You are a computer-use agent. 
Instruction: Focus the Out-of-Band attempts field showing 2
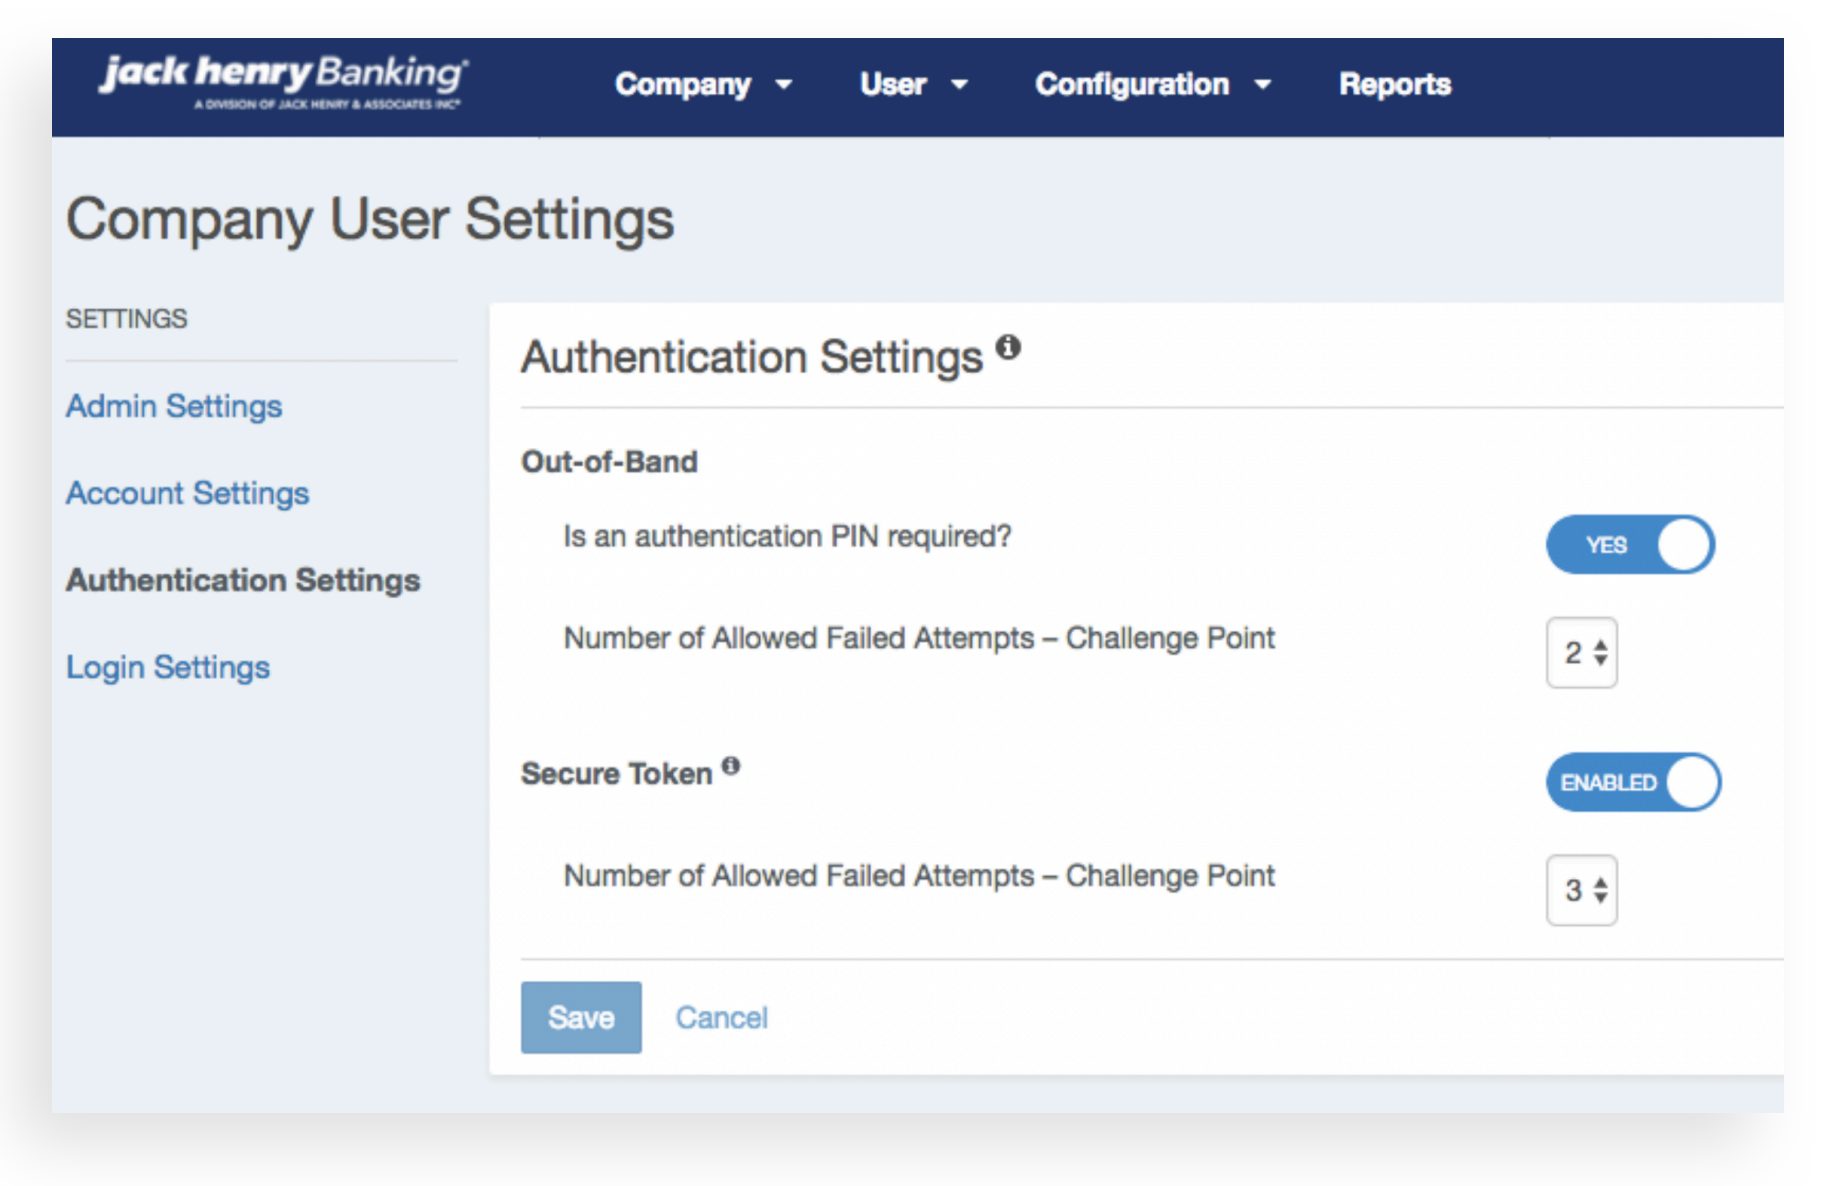click(1572, 653)
